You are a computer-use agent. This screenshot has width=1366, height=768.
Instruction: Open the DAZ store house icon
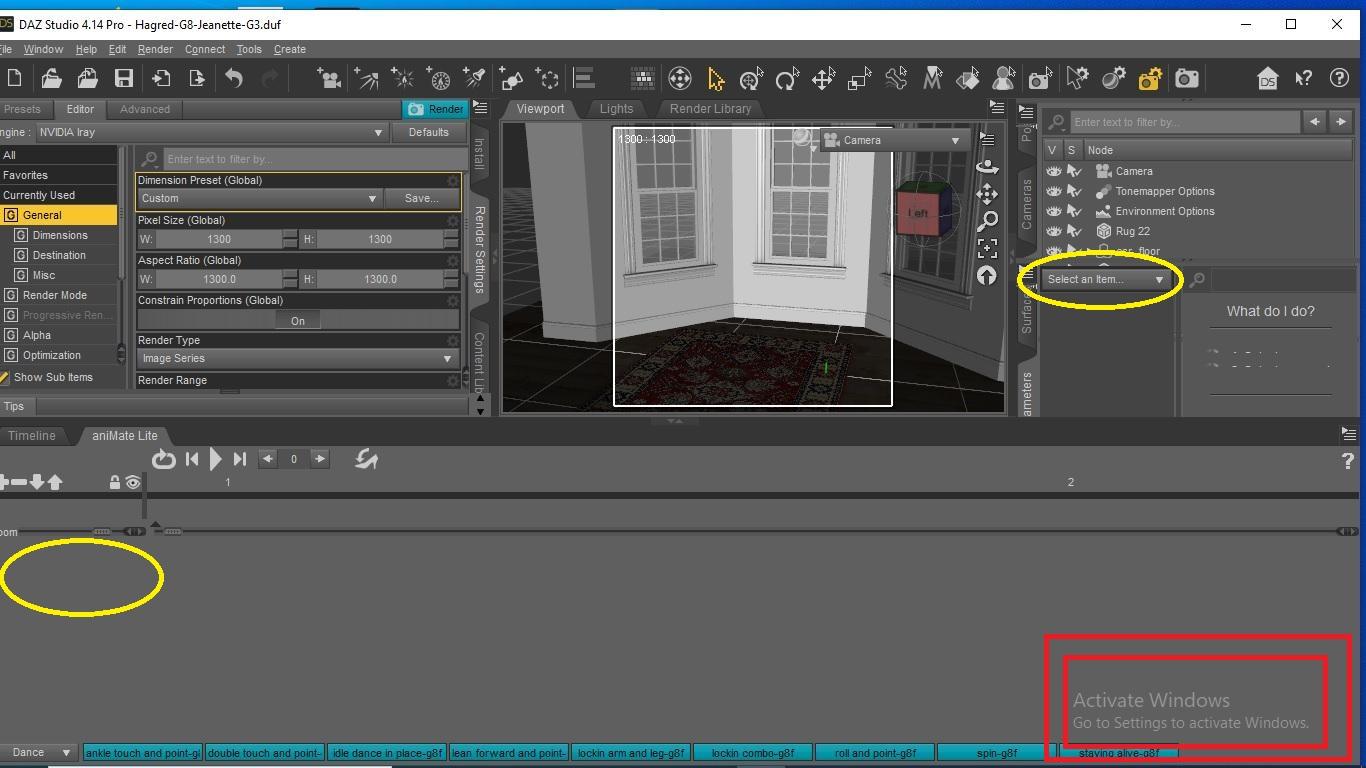1267,78
